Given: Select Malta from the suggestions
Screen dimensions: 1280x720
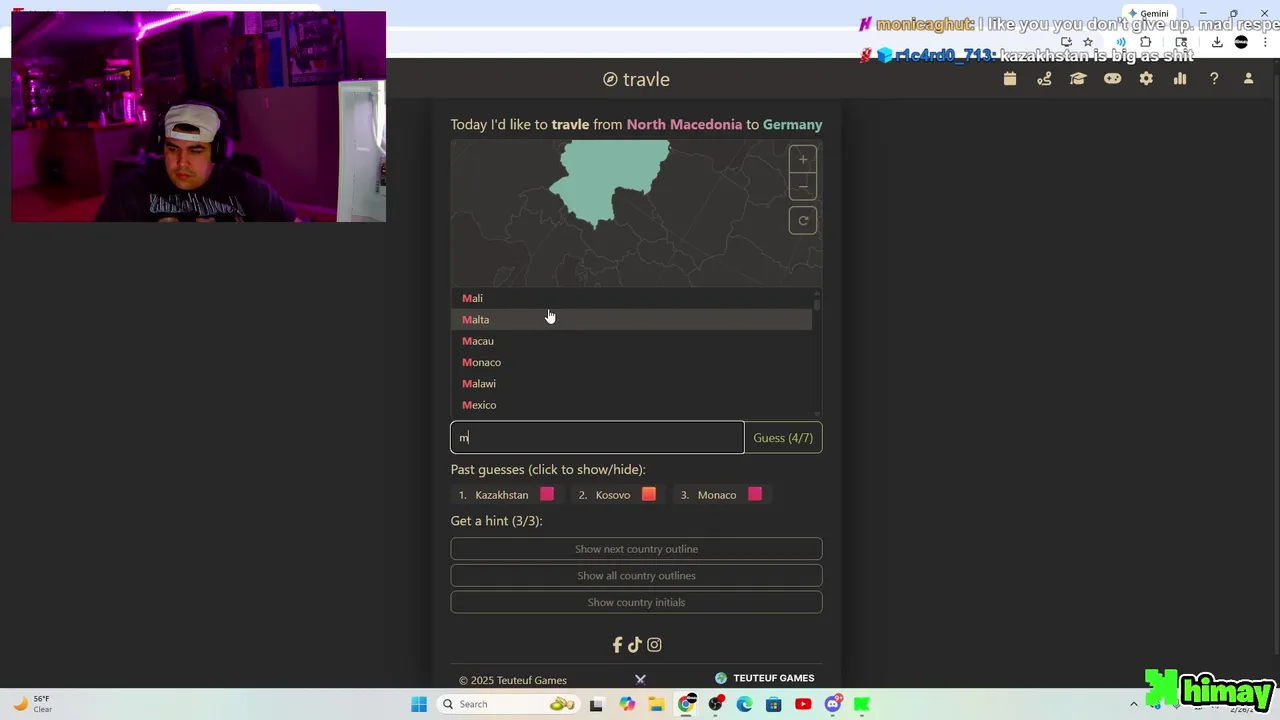Looking at the screenshot, I should tap(631, 319).
